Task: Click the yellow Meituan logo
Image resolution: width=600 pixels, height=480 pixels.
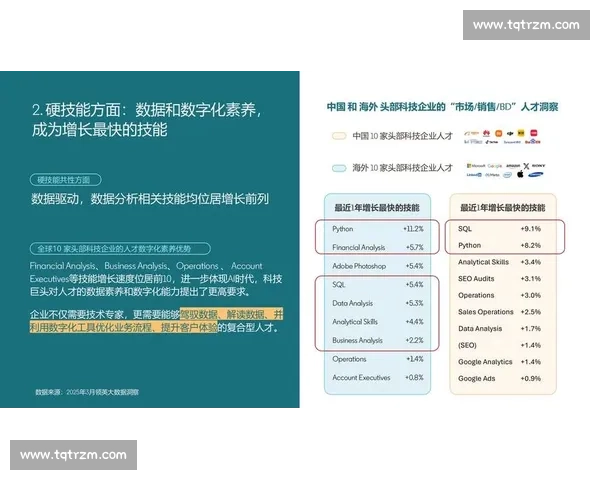Action: [521, 133]
